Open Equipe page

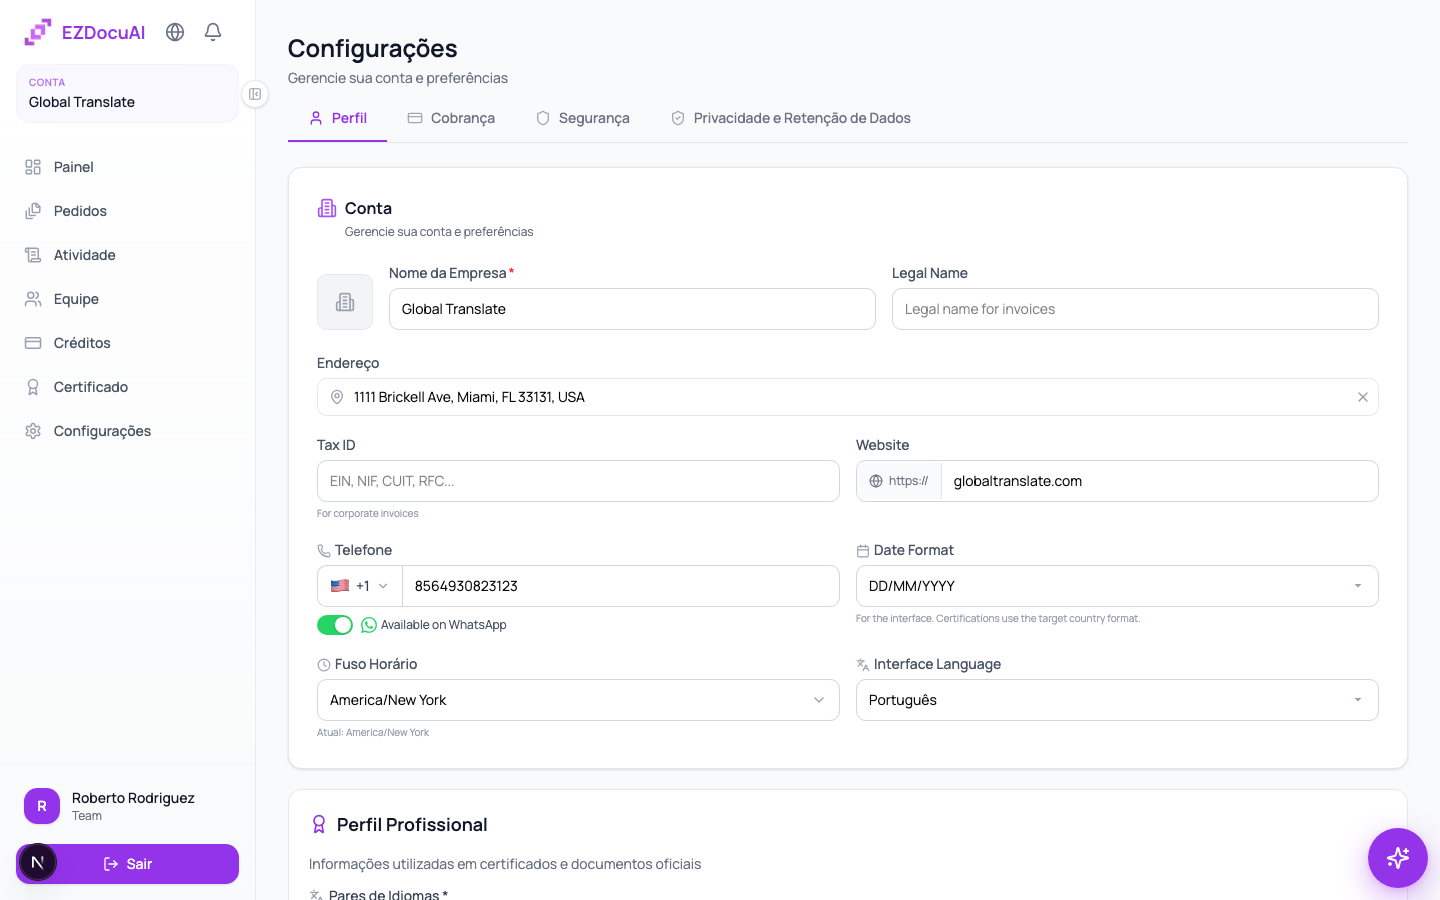point(127,299)
